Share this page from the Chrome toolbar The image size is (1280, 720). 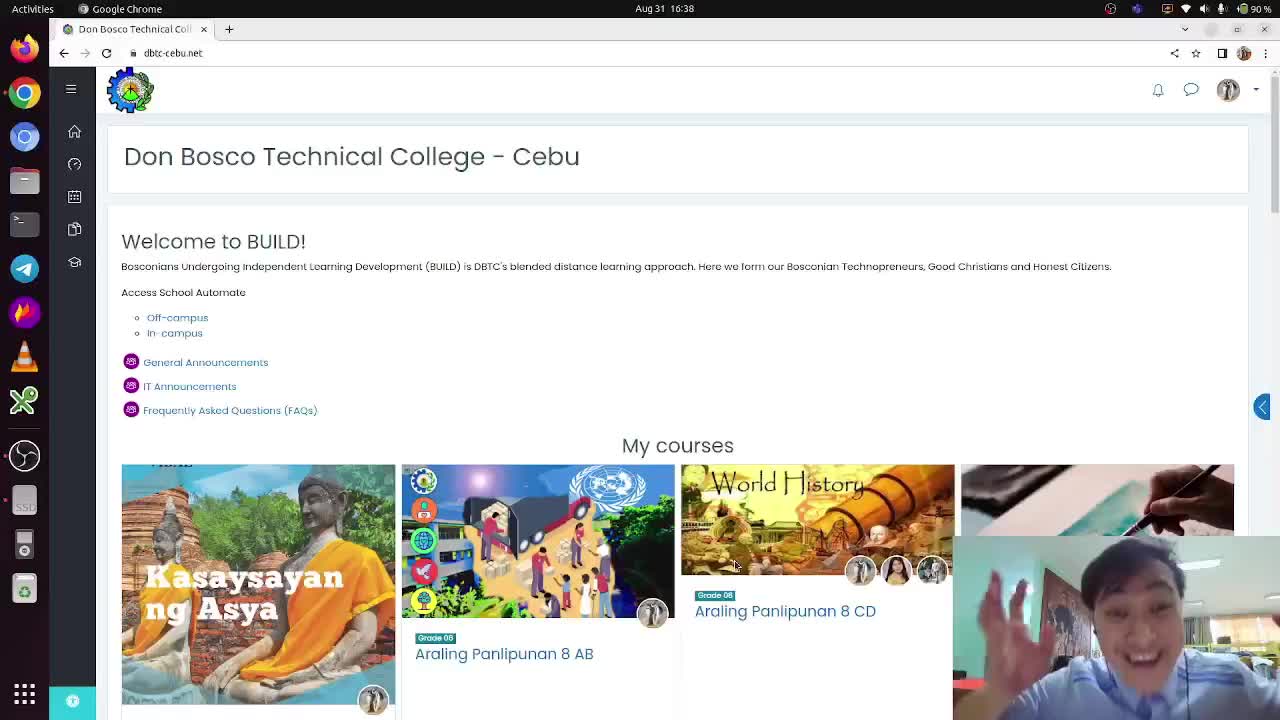(x=1174, y=53)
